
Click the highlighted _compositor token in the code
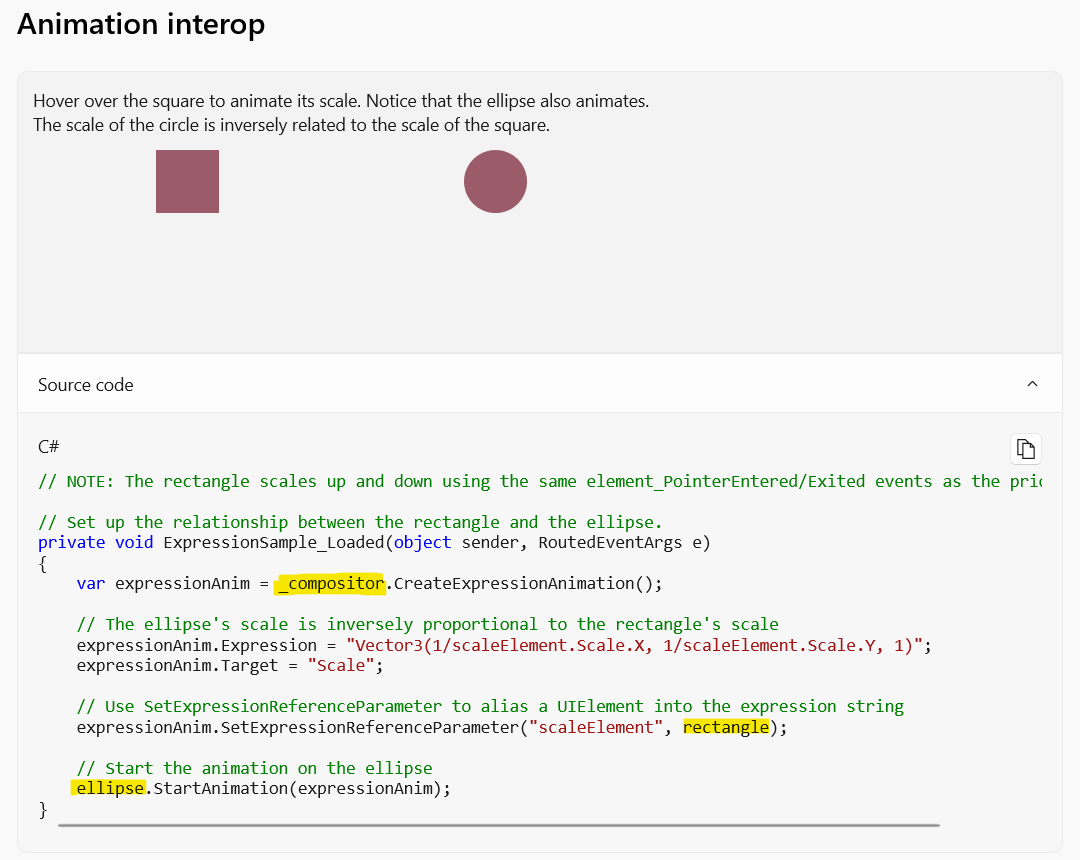[330, 583]
